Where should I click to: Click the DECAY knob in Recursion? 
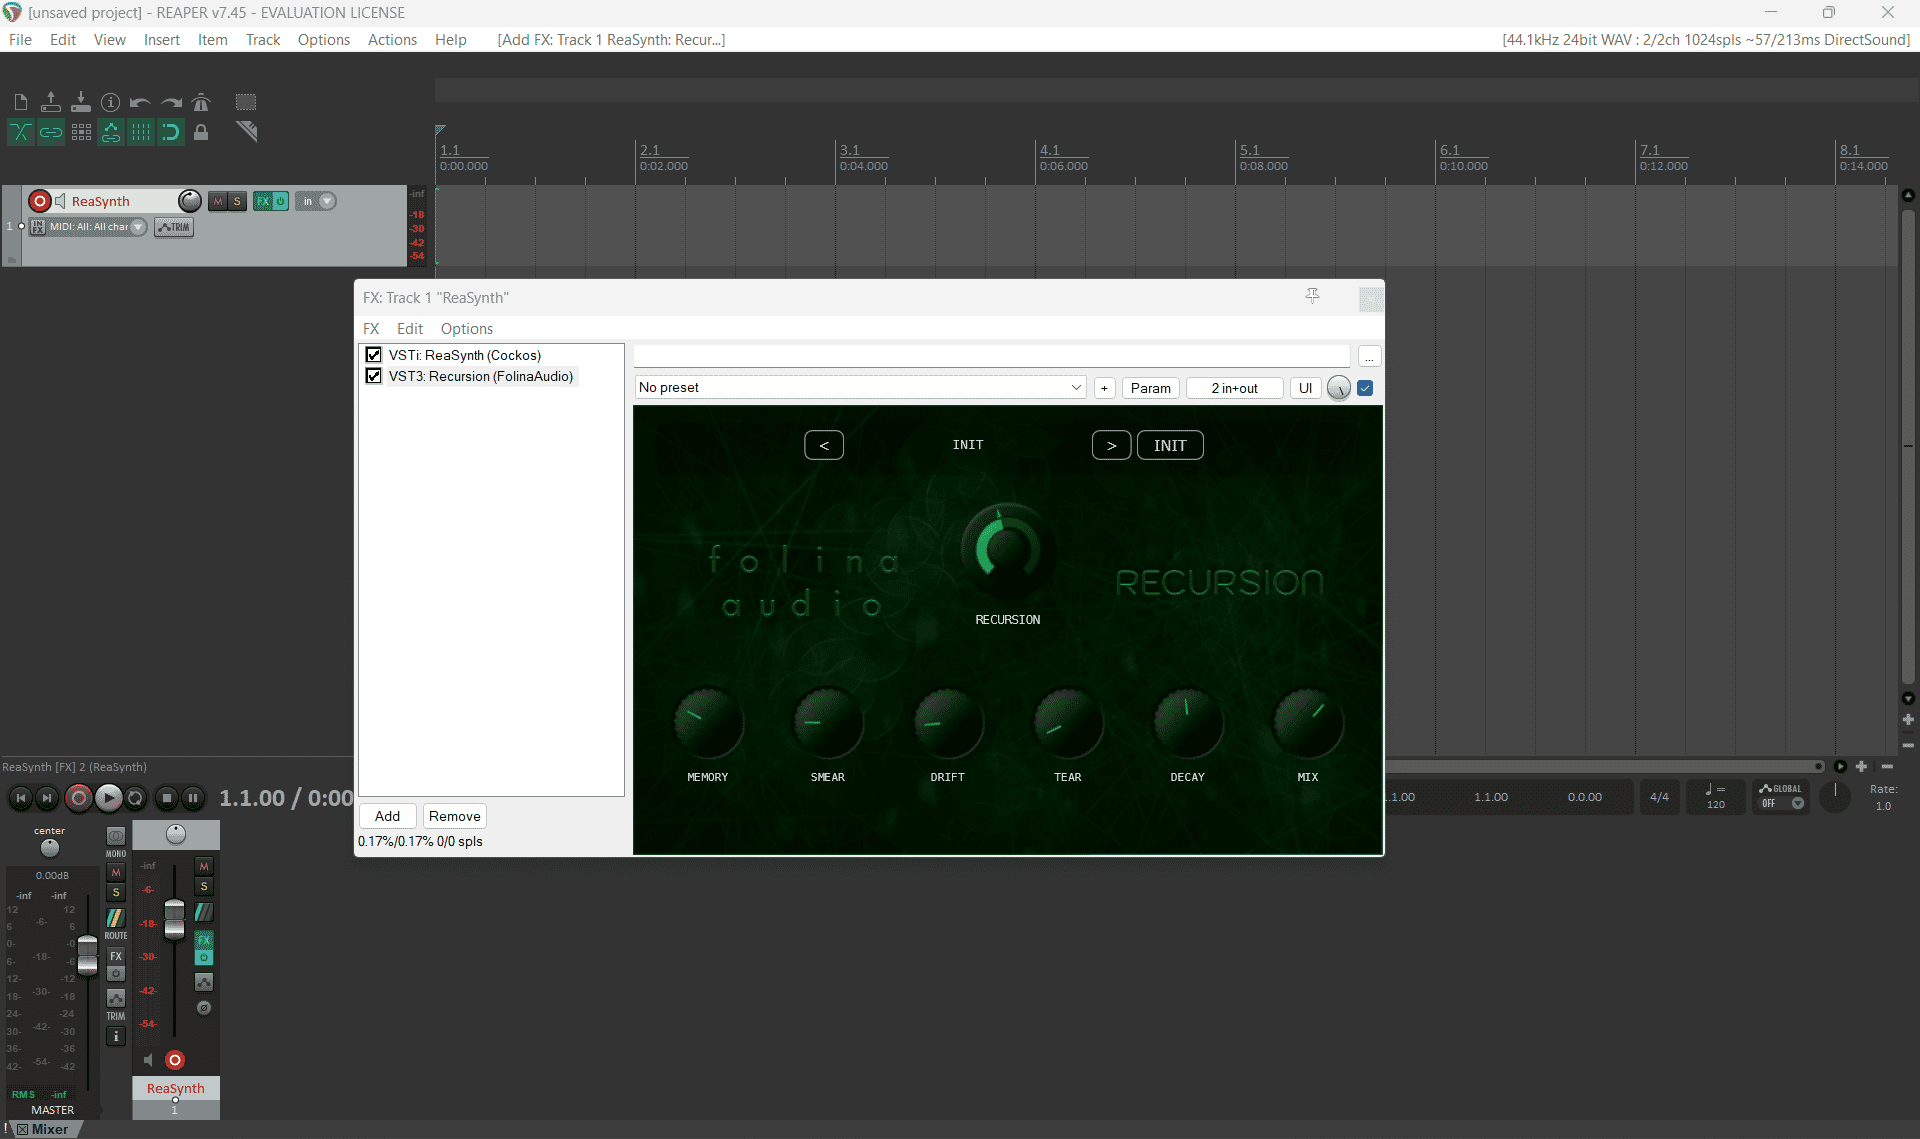click(1187, 723)
